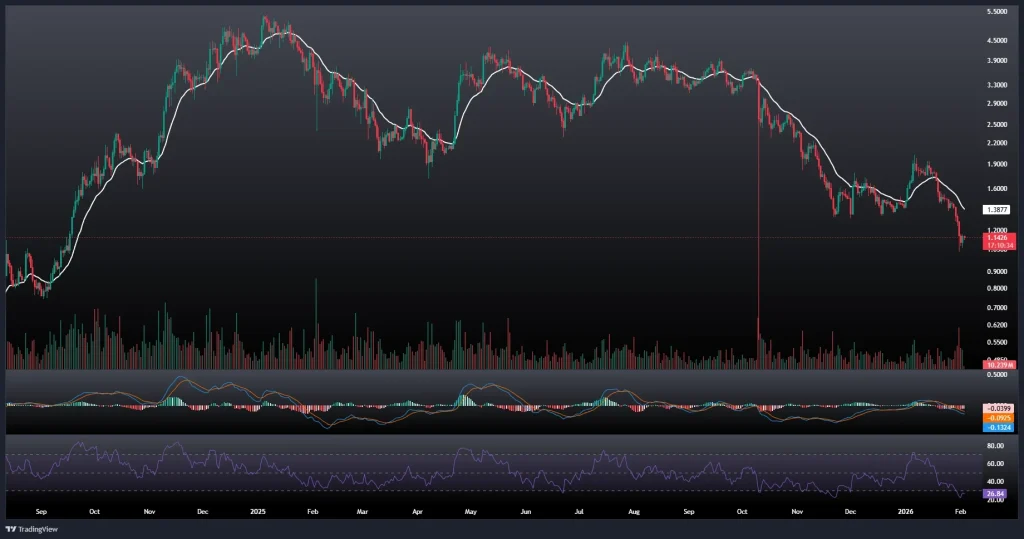Click the purple 26.84 RSI value label

995,492
